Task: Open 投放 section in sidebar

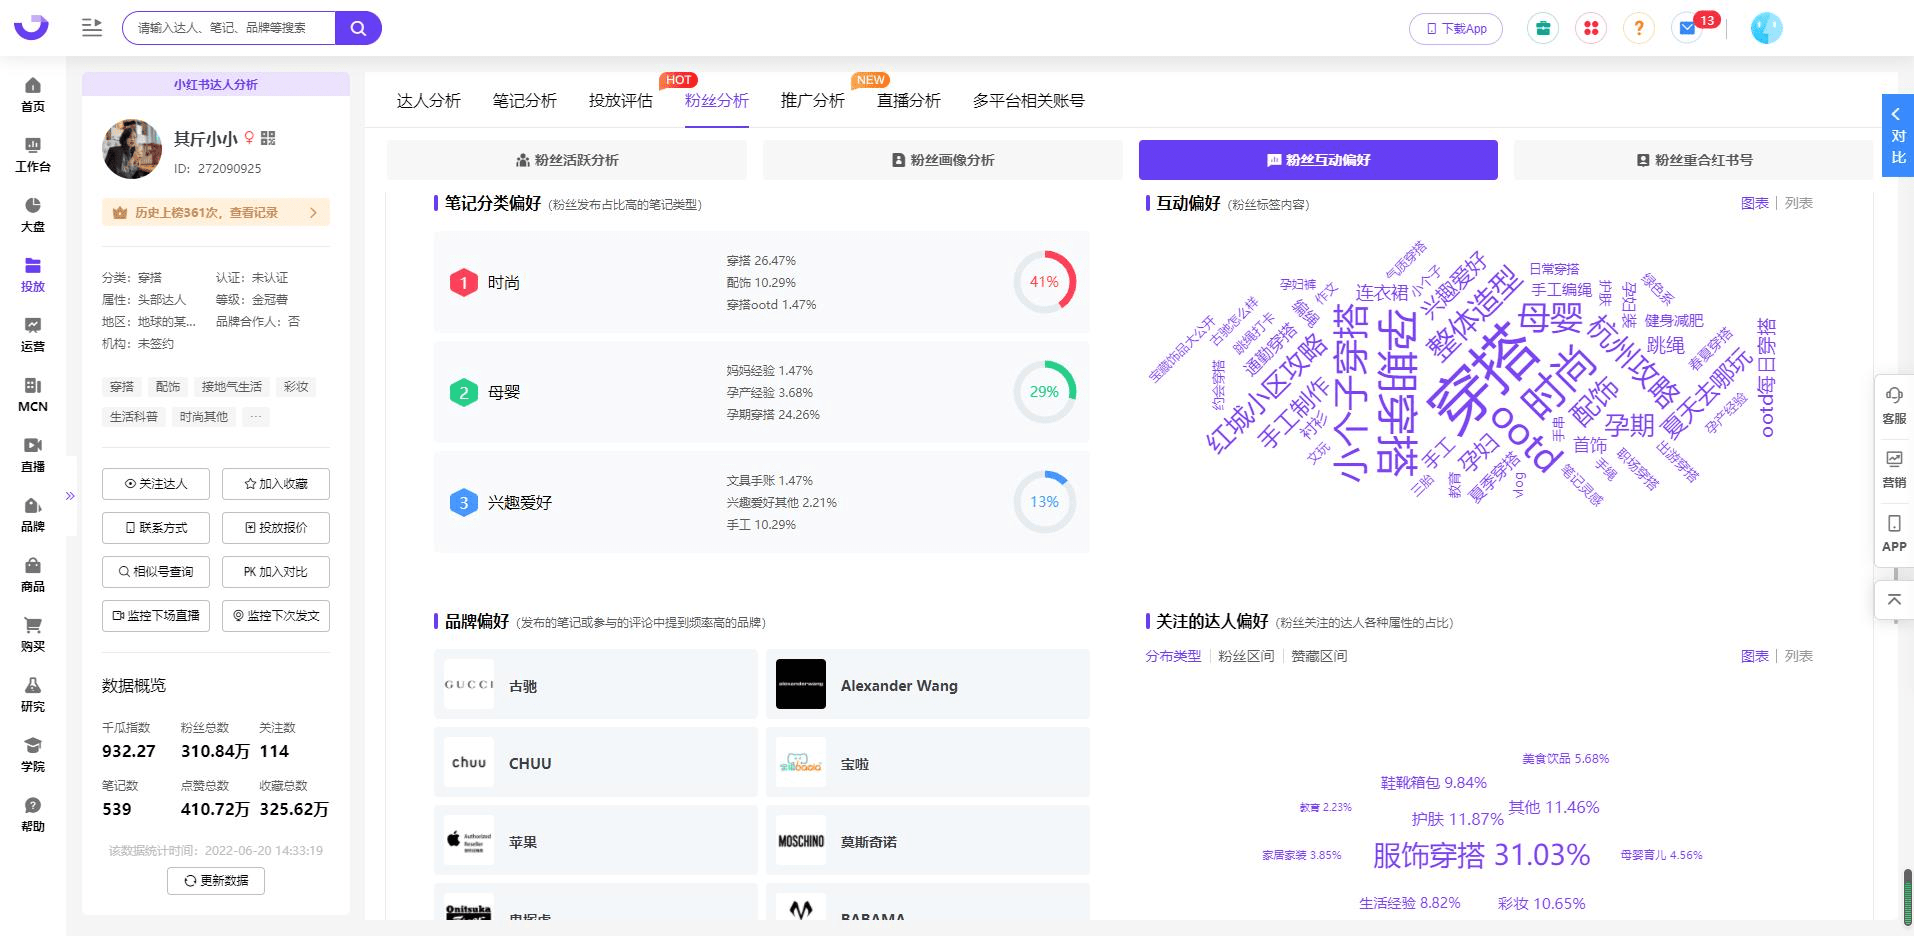Action: (33, 275)
